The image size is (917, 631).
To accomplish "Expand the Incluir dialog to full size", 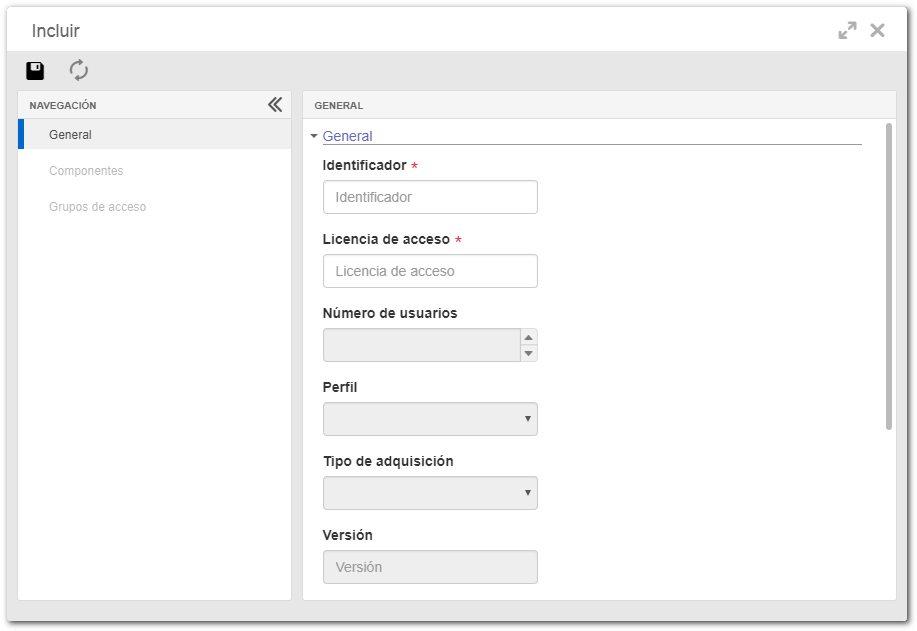I will 847,30.
